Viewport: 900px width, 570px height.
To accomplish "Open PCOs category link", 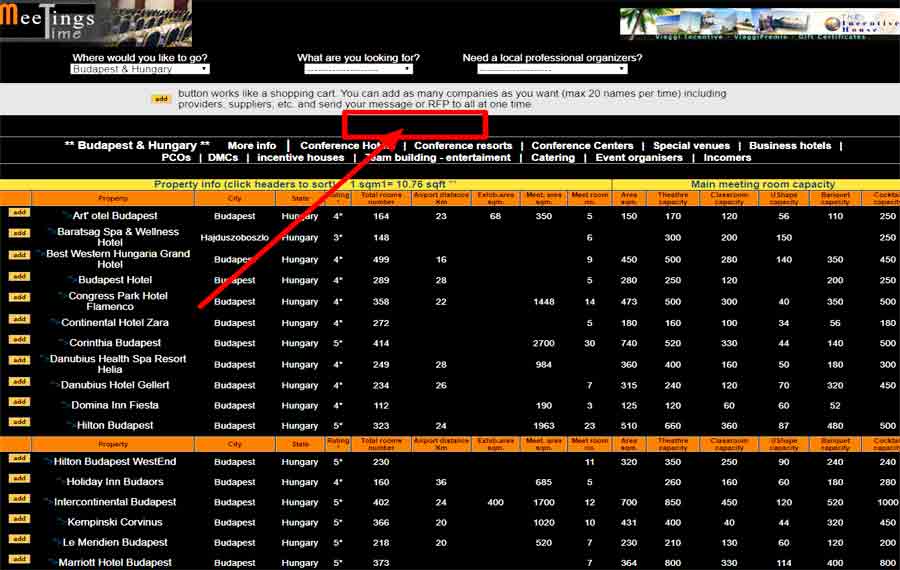I will tap(176, 157).
